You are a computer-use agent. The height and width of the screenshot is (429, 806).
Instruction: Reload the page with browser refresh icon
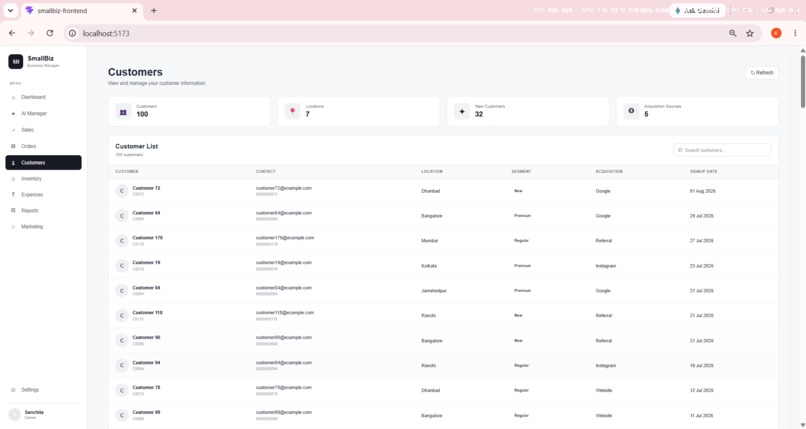coord(50,33)
